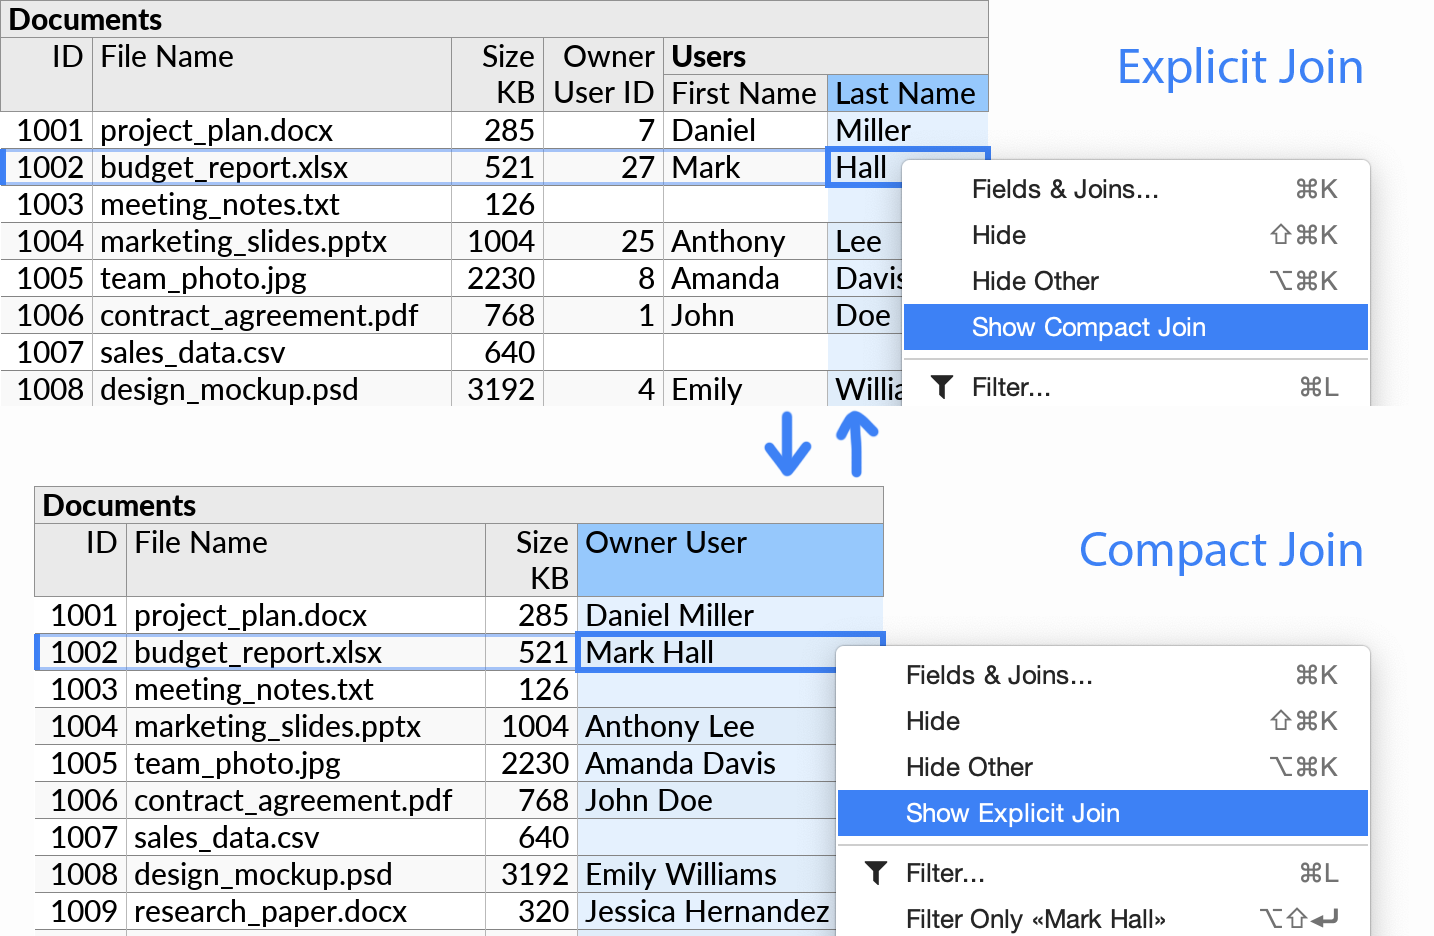The image size is (1434, 936).
Task: Choose "Hide" in the Compact Join menu
Action: tap(932, 721)
